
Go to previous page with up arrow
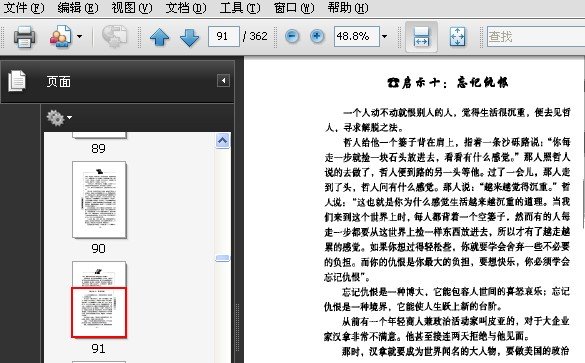160,37
